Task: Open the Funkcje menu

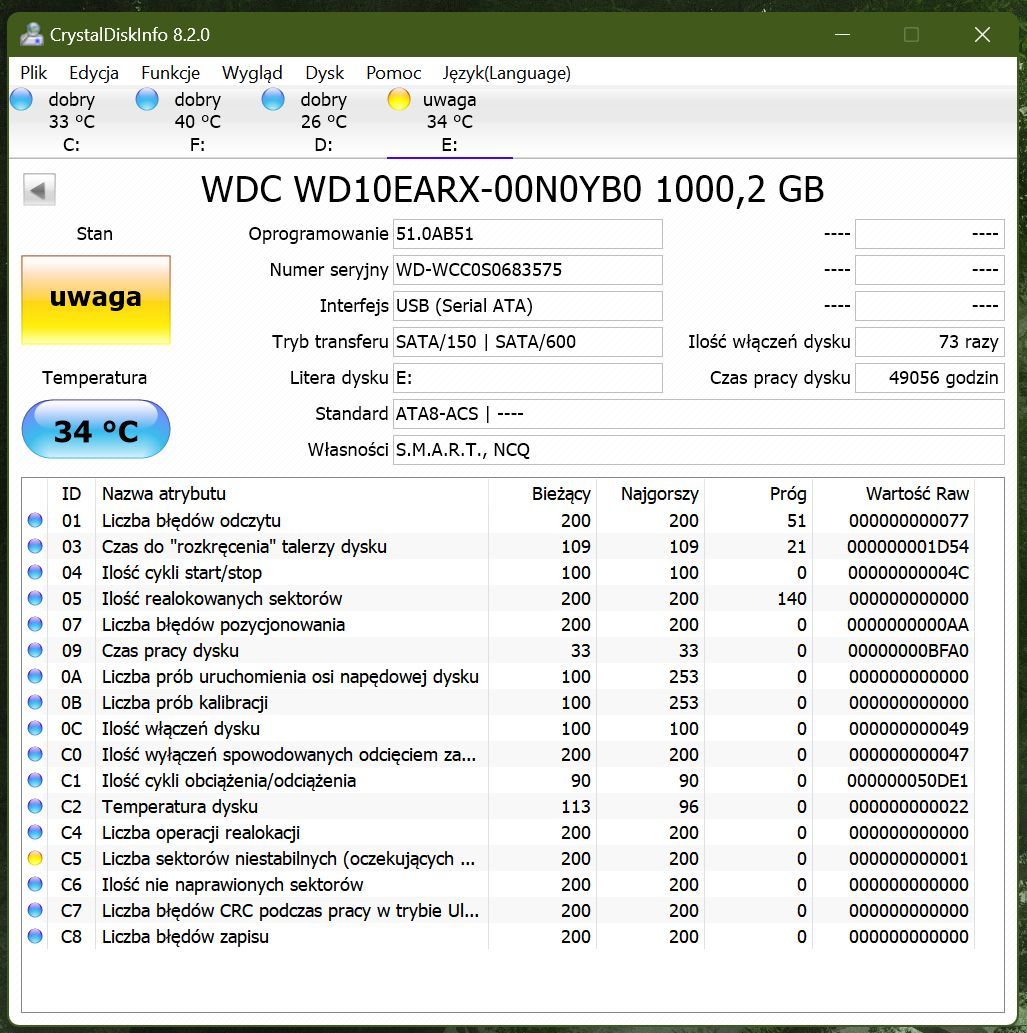Action: click(x=170, y=72)
